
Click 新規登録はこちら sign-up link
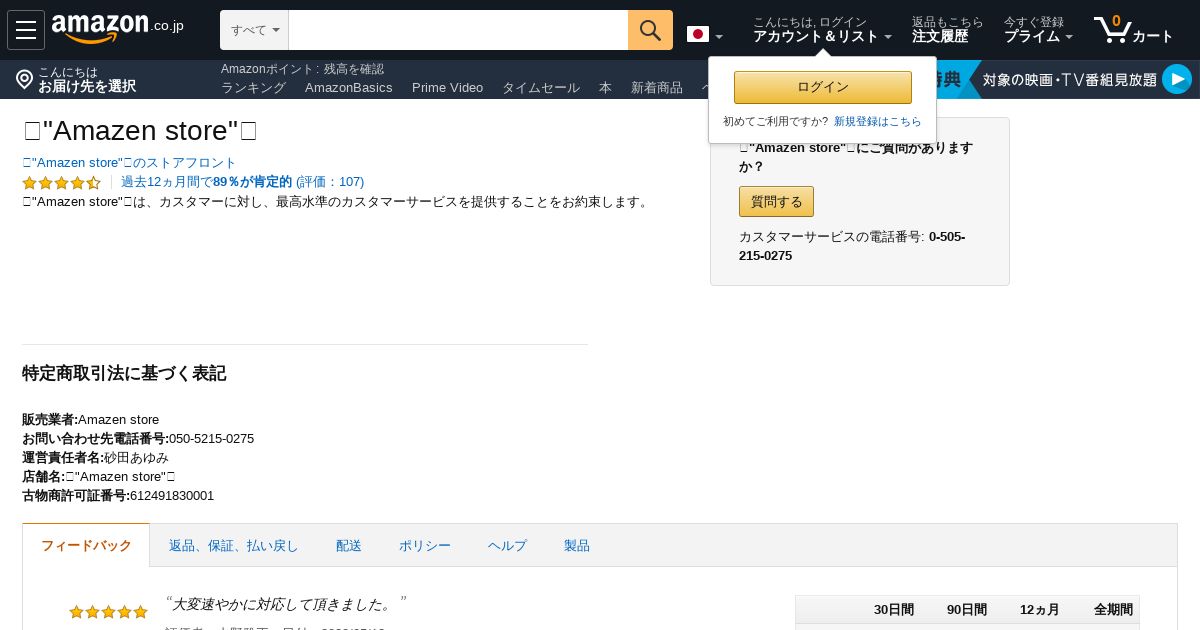(x=878, y=121)
